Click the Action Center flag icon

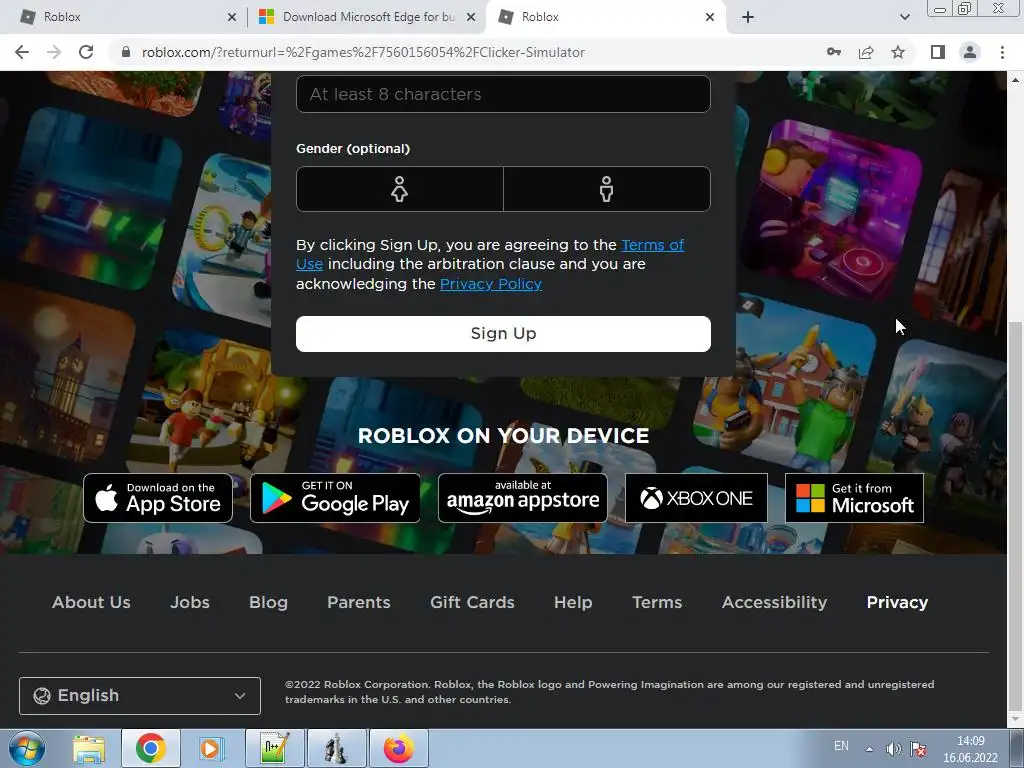(918, 749)
